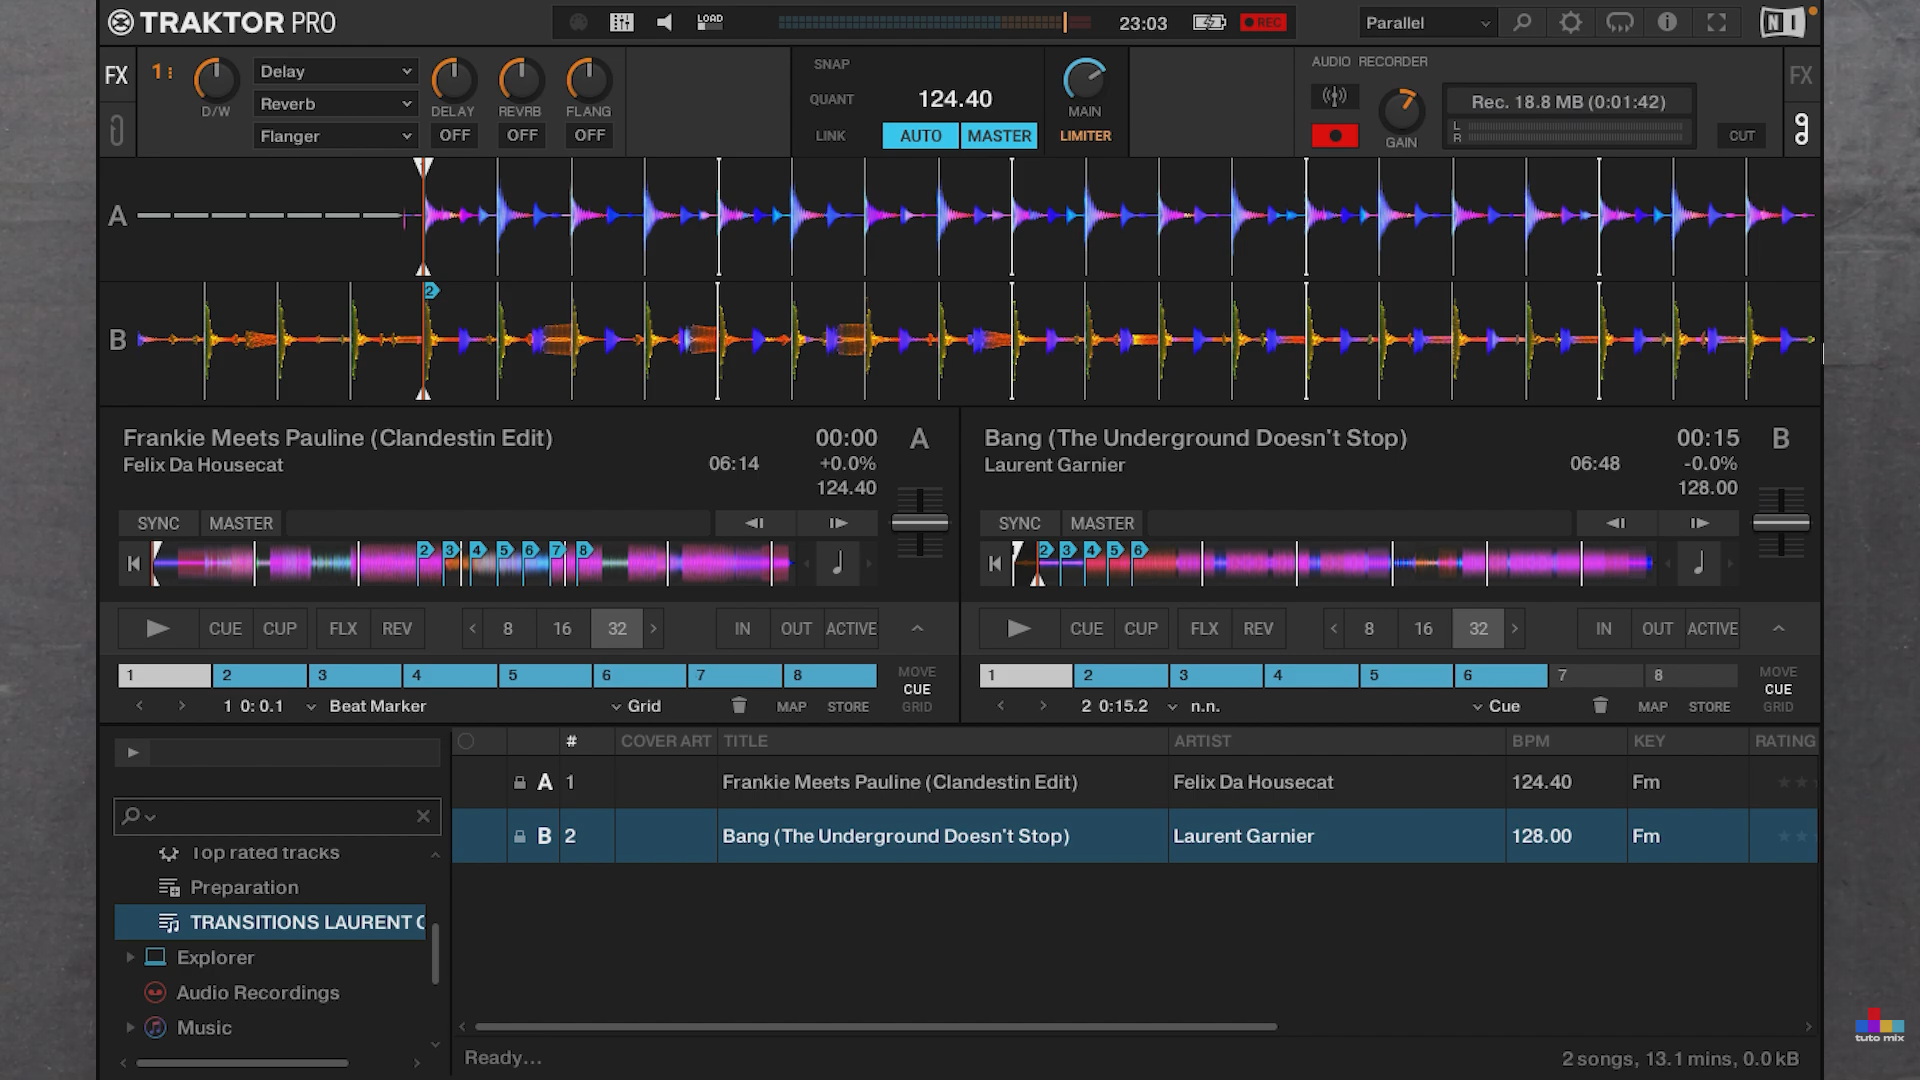This screenshot has width=1920, height=1080.
Task: Trigger hotcue 3 on Deck B
Action: (x=1215, y=675)
